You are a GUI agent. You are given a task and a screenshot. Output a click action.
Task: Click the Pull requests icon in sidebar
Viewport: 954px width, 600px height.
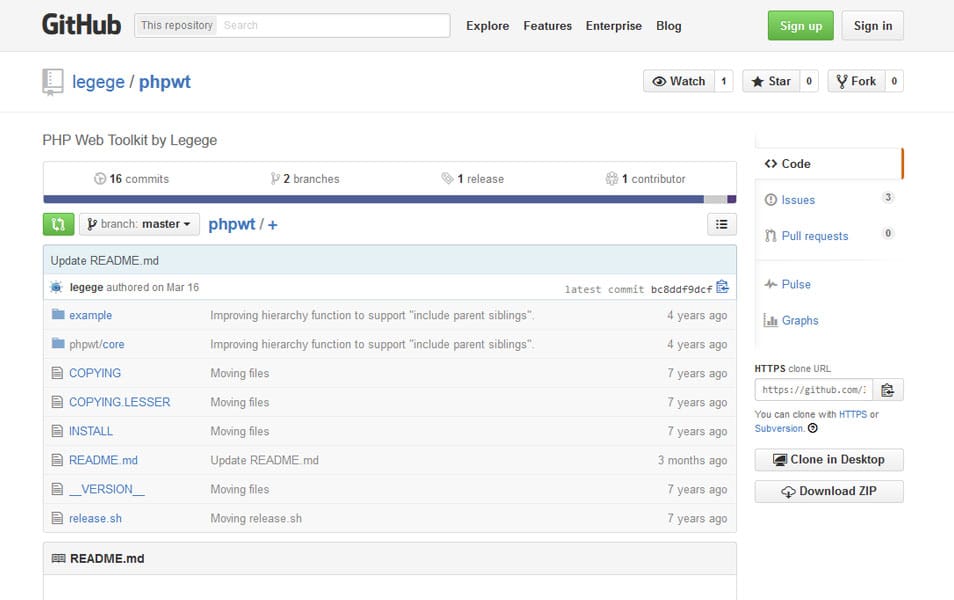point(771,235)
